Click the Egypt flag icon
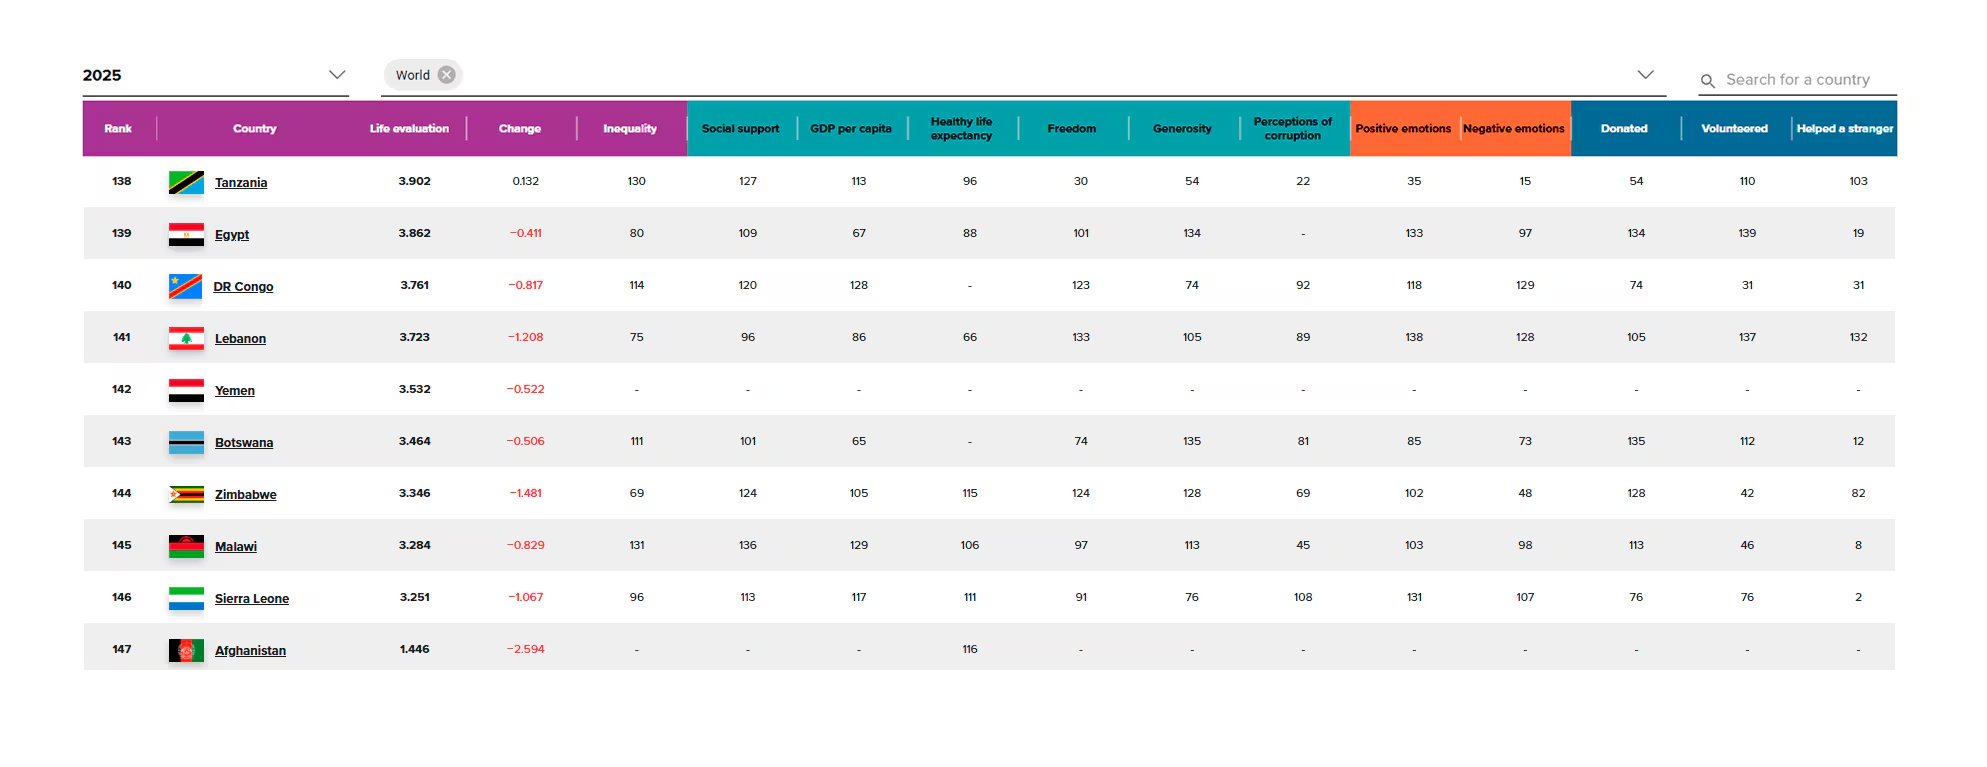The width and height of the screenshot is (1987, 767). coord(186,234)
